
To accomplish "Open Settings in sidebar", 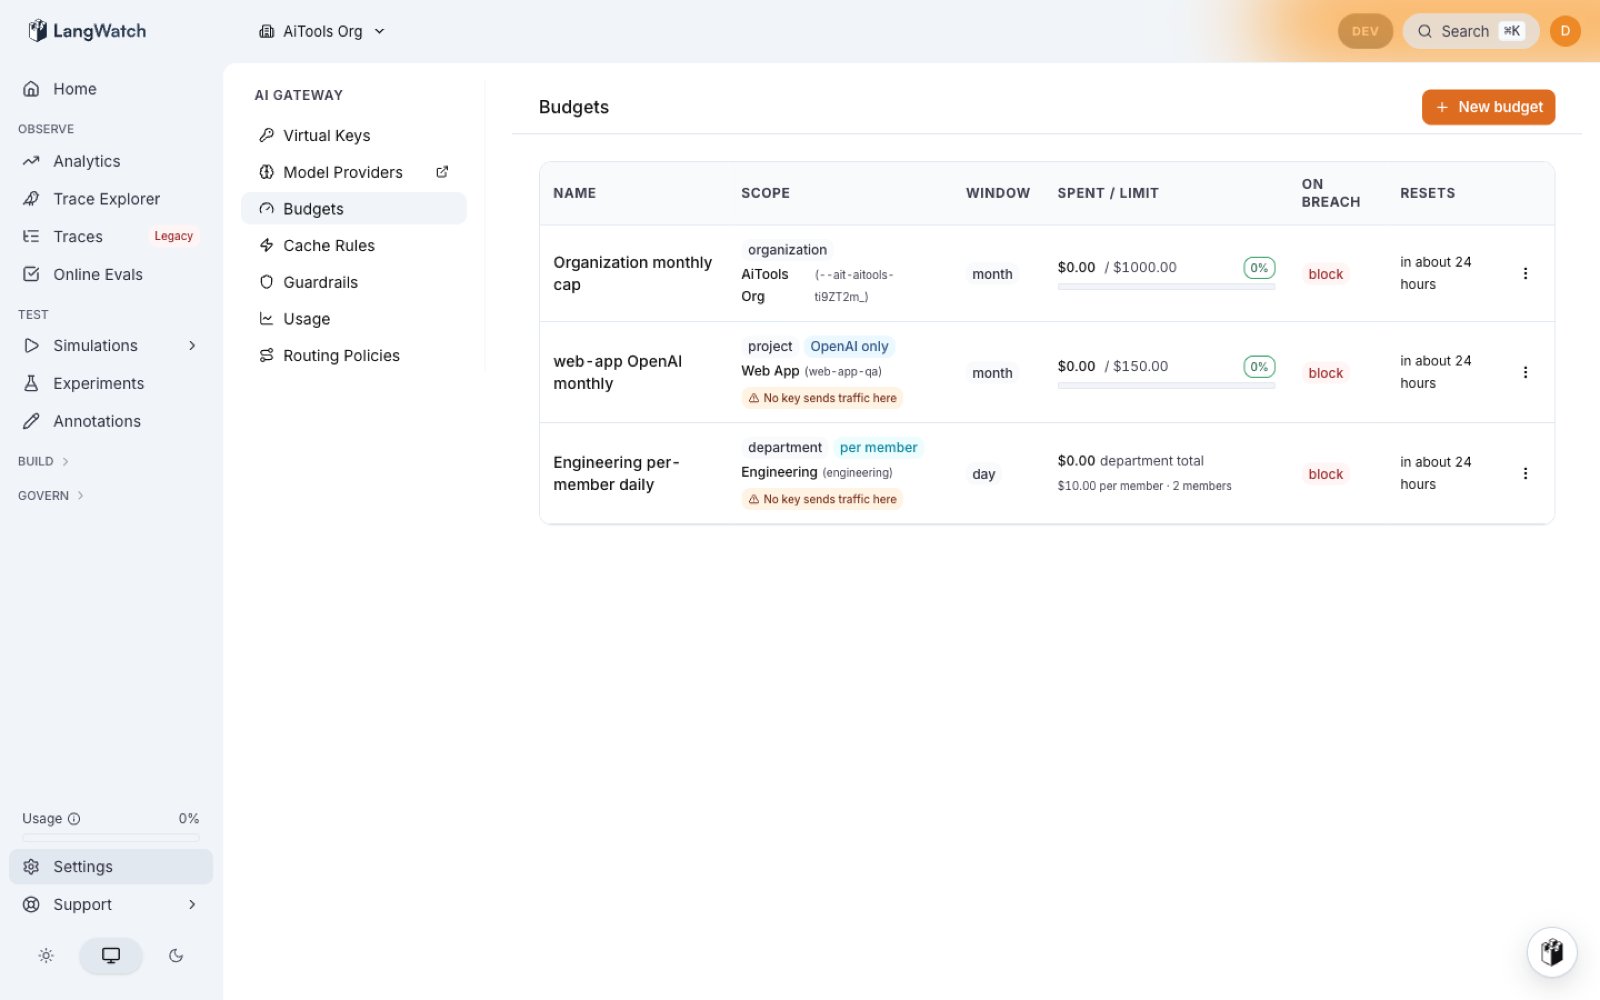I will pos(111,867).
